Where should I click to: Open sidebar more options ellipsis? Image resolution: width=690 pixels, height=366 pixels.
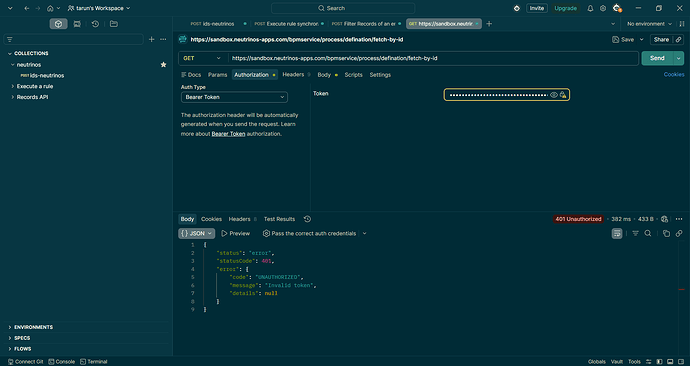point(163,40)
